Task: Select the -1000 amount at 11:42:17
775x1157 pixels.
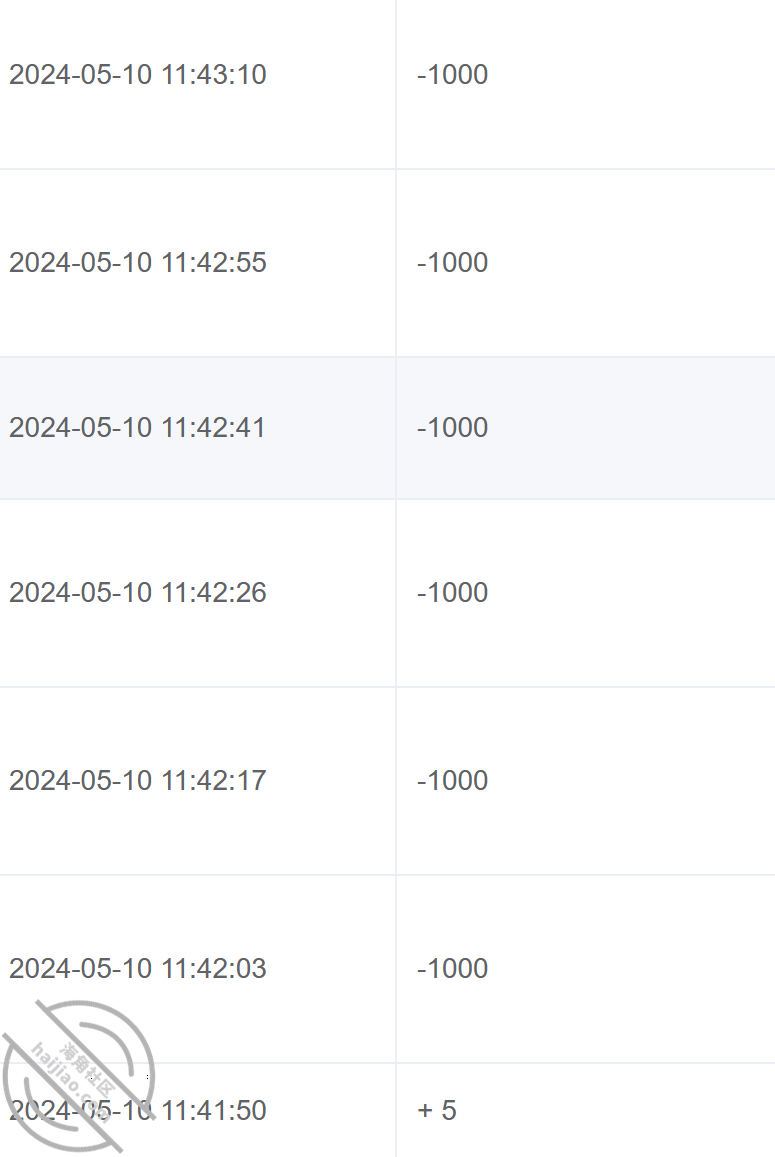Action: pyautogui.click(x=452, y=781)
